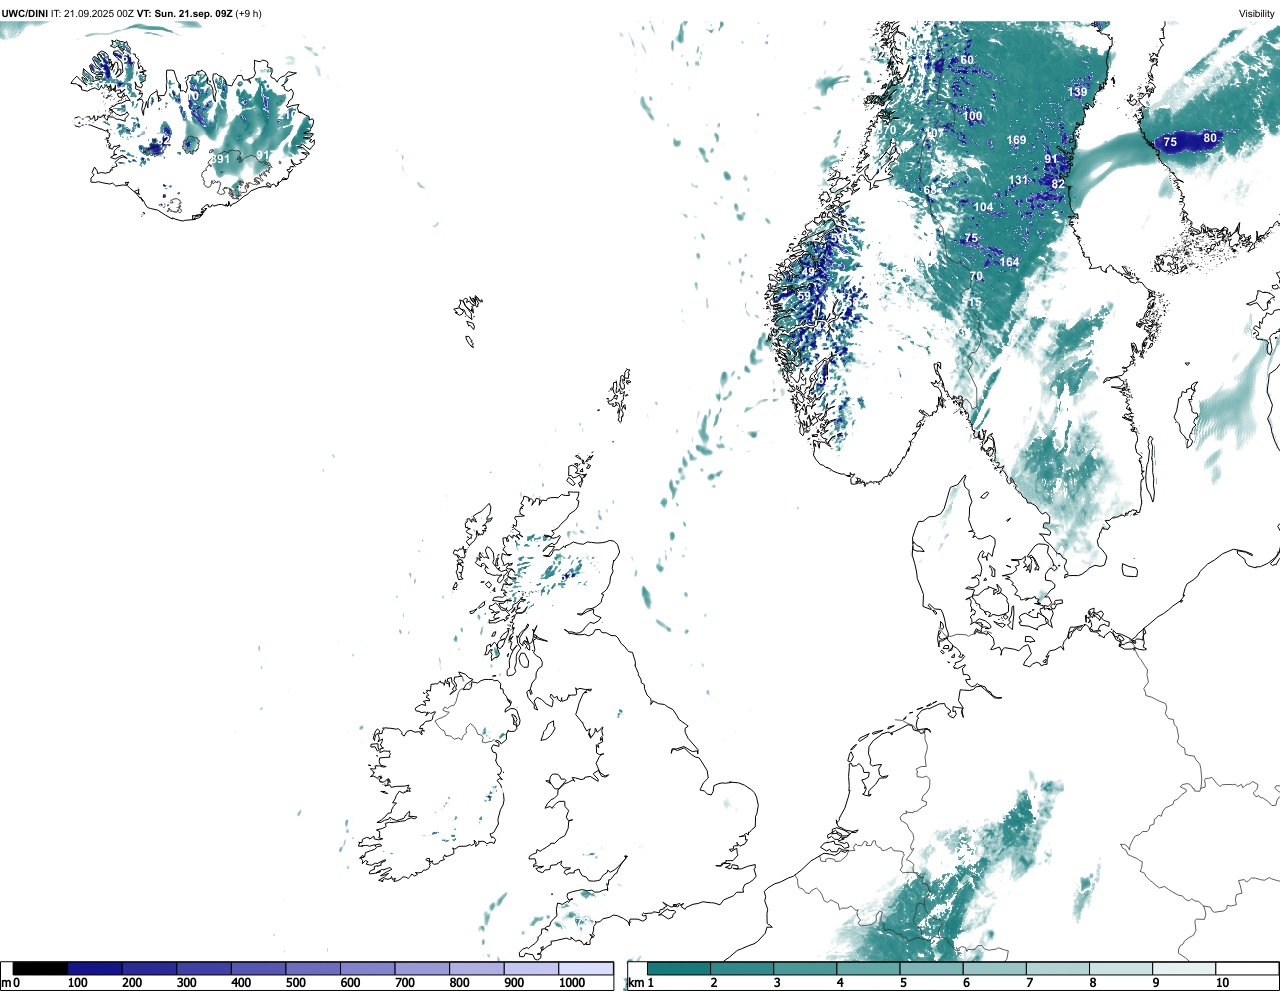This screenshot has width=1280, height=991.
Task: Click the '169' visibility value on map
Action: pos(1016,140)
